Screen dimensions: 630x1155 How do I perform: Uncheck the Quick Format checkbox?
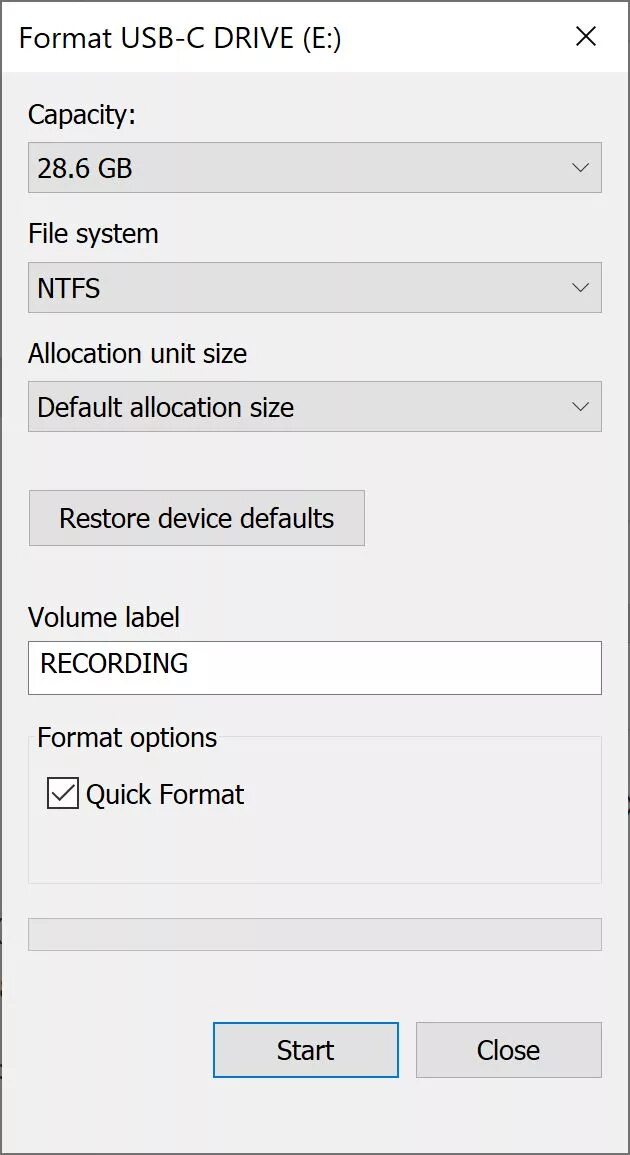(63, 794)
